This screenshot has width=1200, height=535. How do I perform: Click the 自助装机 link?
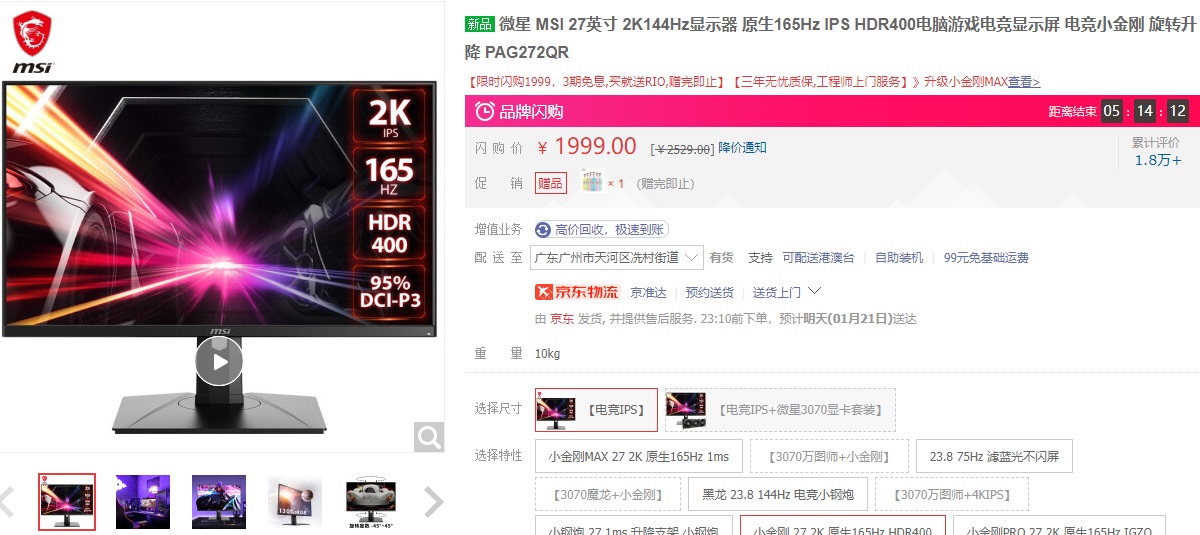point(899,257)
